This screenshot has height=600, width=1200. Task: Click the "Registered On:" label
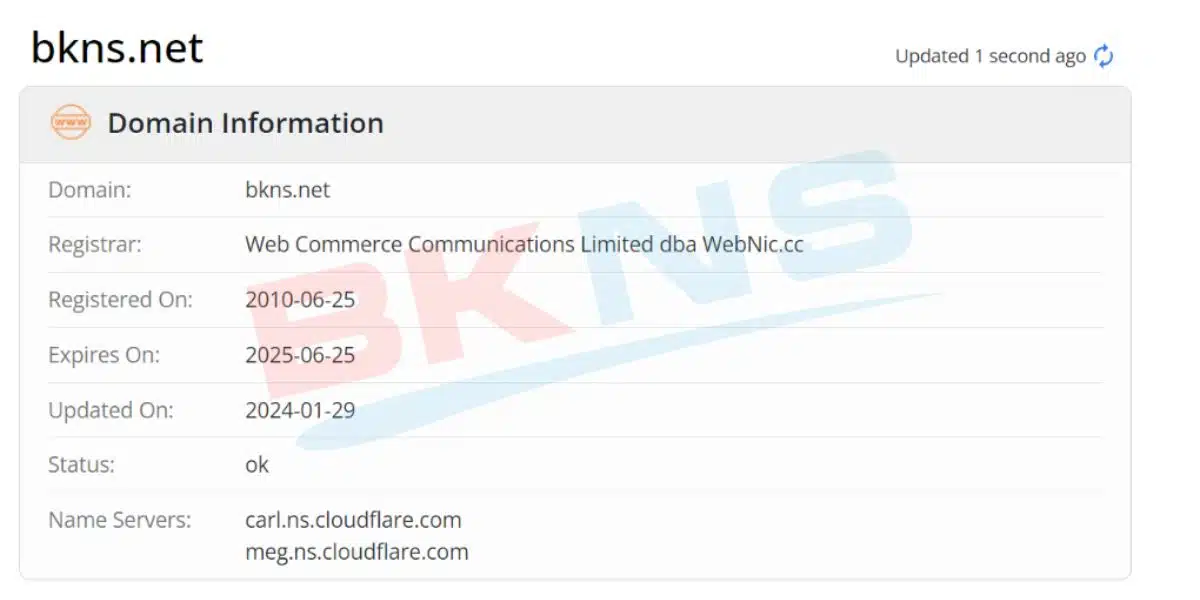pyautogui.click(x=120, y=299)
